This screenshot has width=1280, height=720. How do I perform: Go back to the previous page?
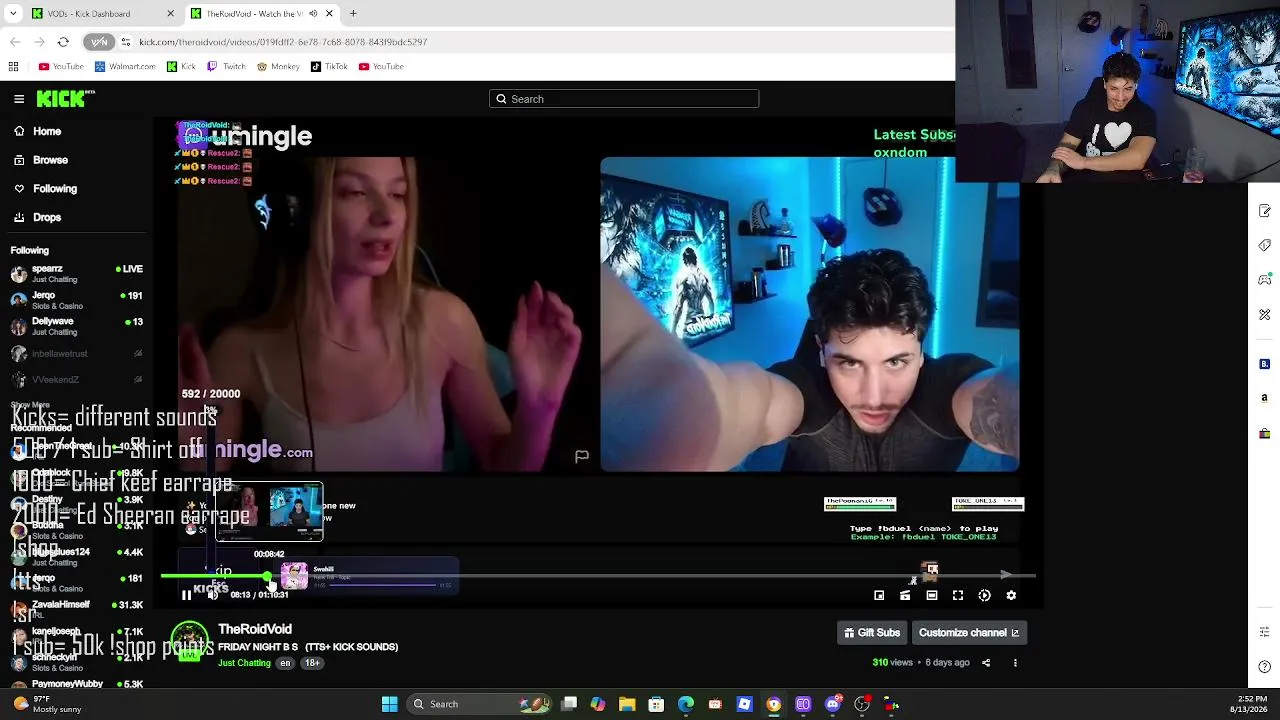coord(15,42)
